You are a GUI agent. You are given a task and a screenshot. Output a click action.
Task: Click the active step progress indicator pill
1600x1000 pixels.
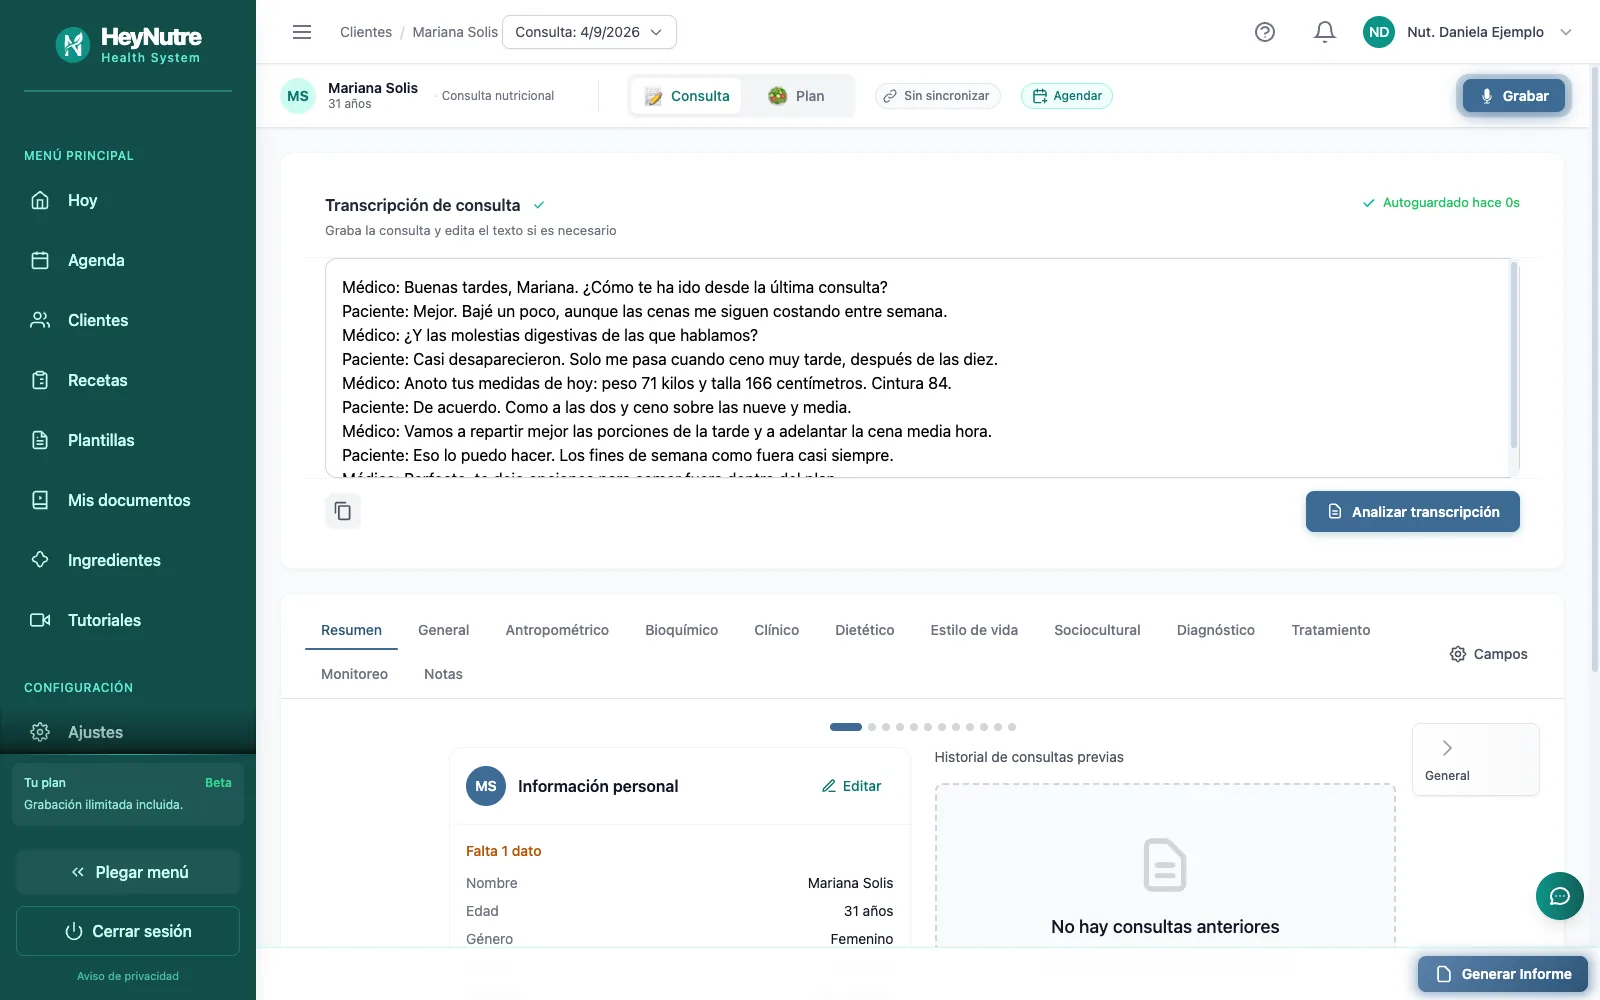click(846, 727)
